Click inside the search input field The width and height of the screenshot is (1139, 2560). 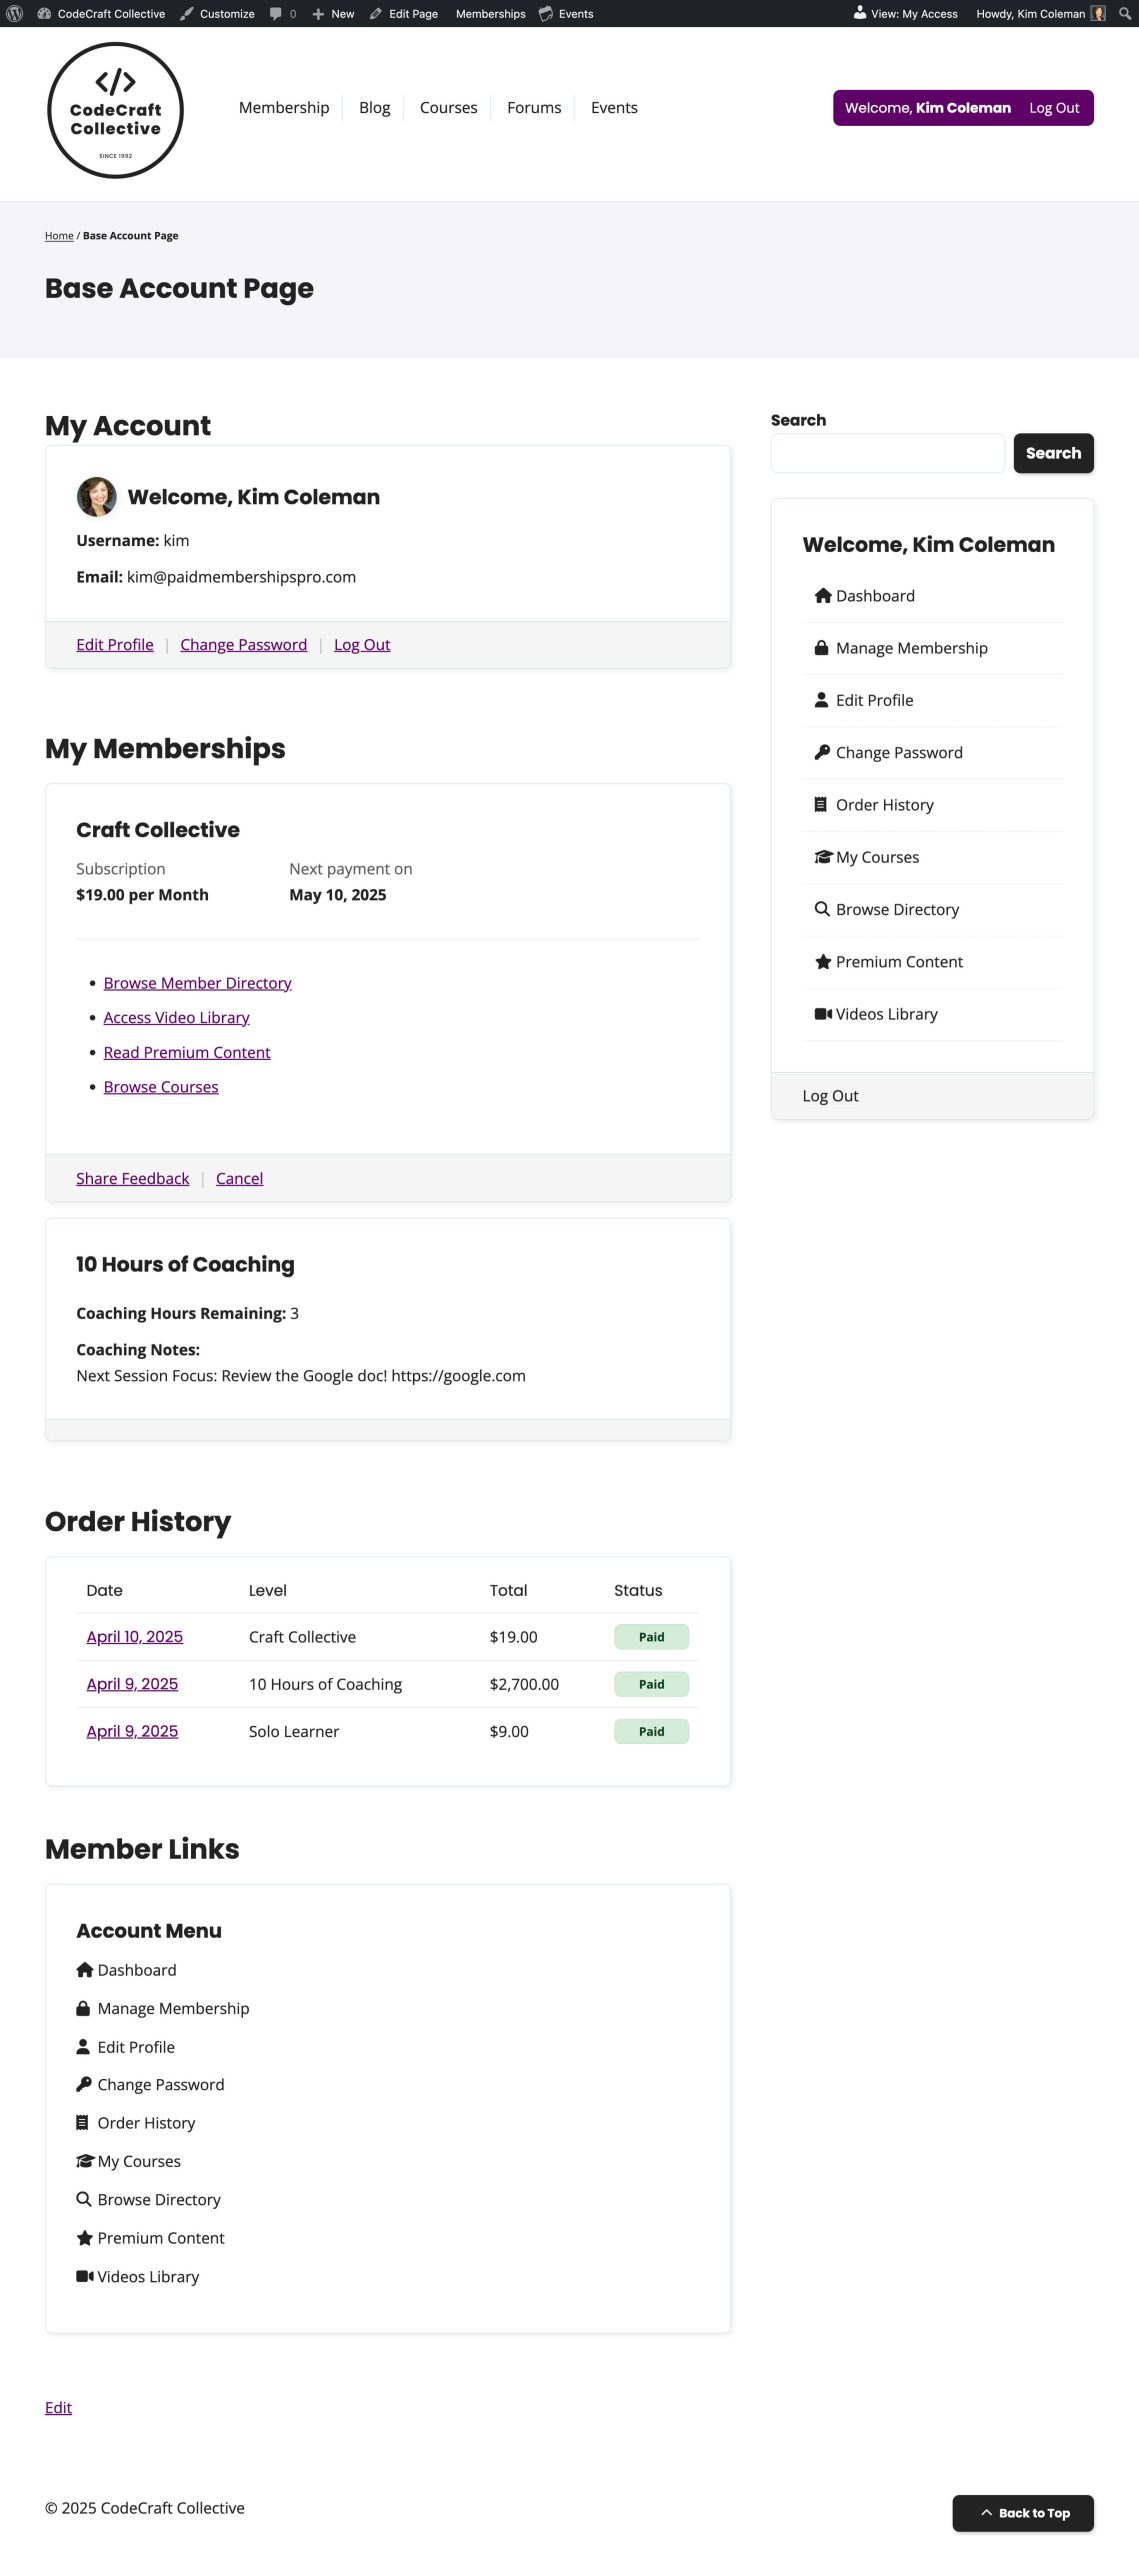point(886,452)
